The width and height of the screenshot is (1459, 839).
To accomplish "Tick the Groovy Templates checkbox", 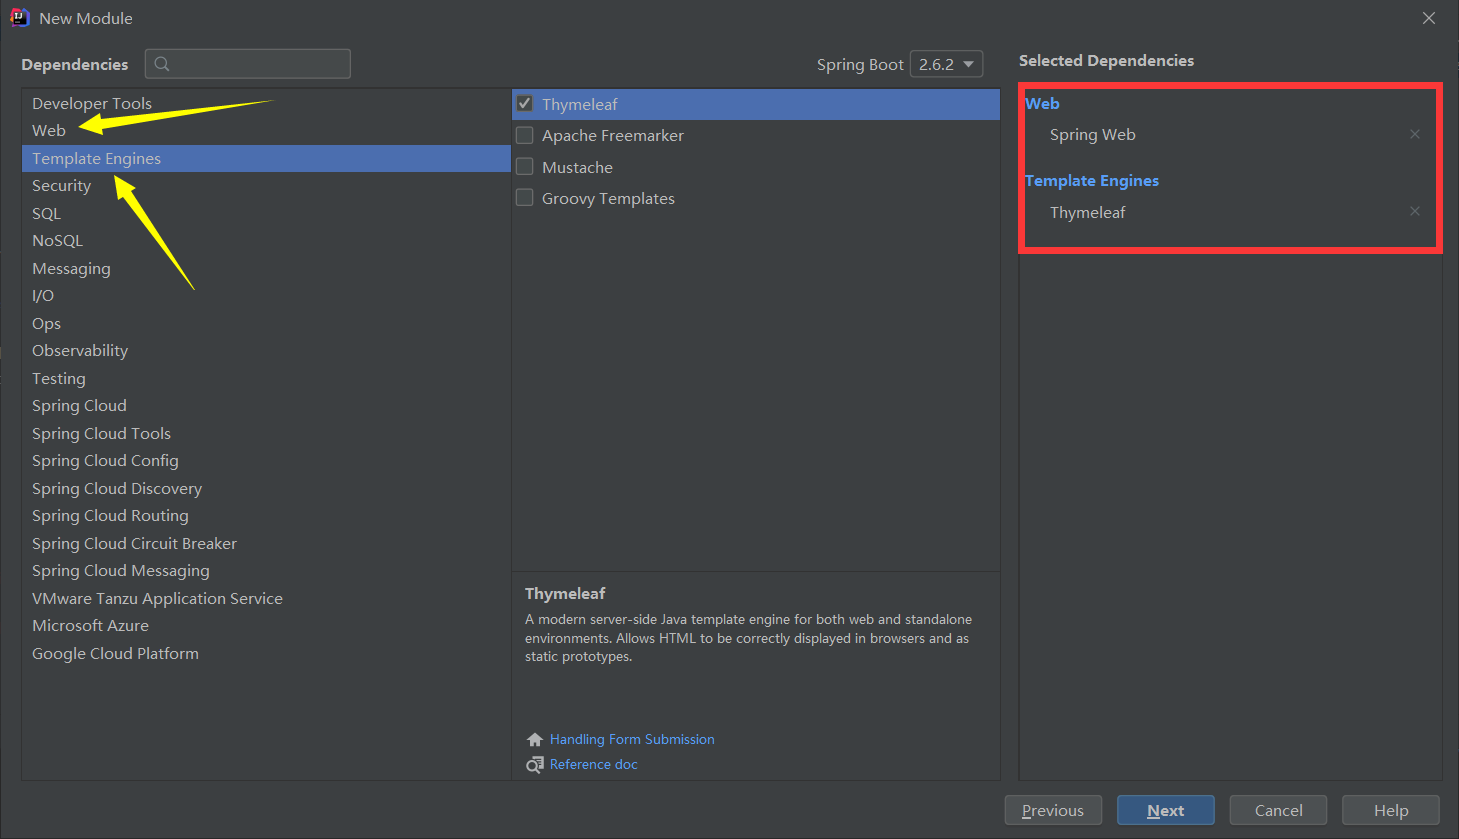I will coord(524,198).
